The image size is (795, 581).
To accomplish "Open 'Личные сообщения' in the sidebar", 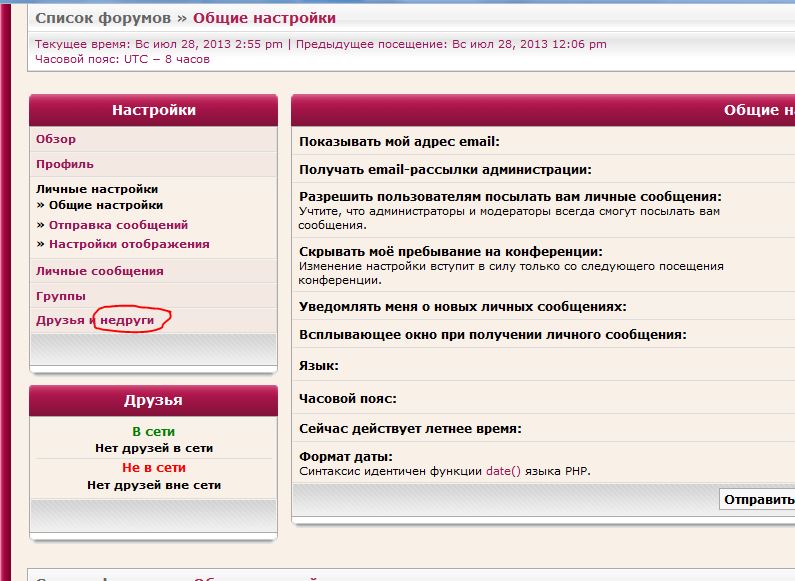I will coord(100,271).
